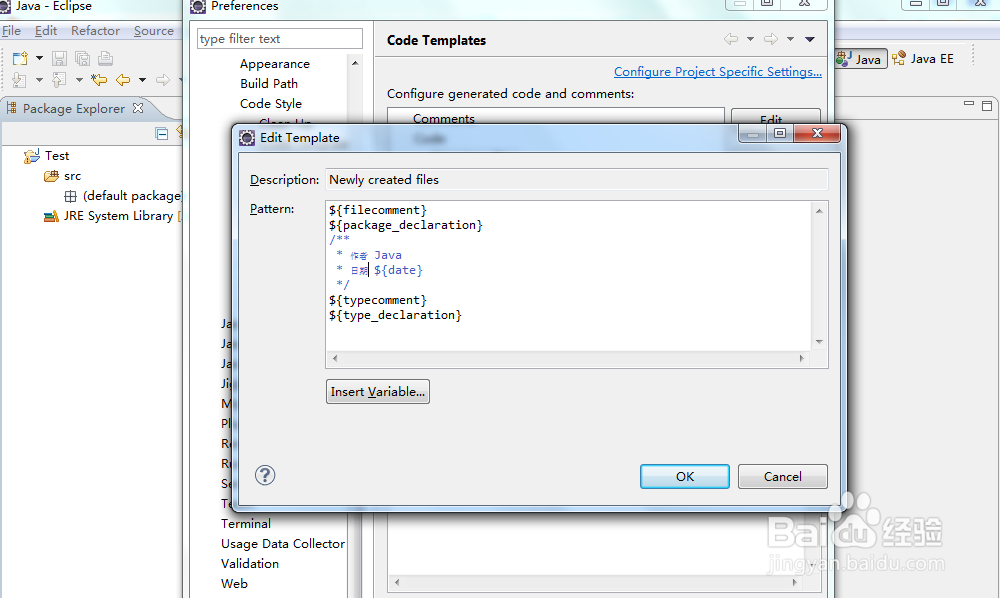This screenshot has height=598, width=1000.
Task: Minimize the editor area view
Action: tap(969, 104)
